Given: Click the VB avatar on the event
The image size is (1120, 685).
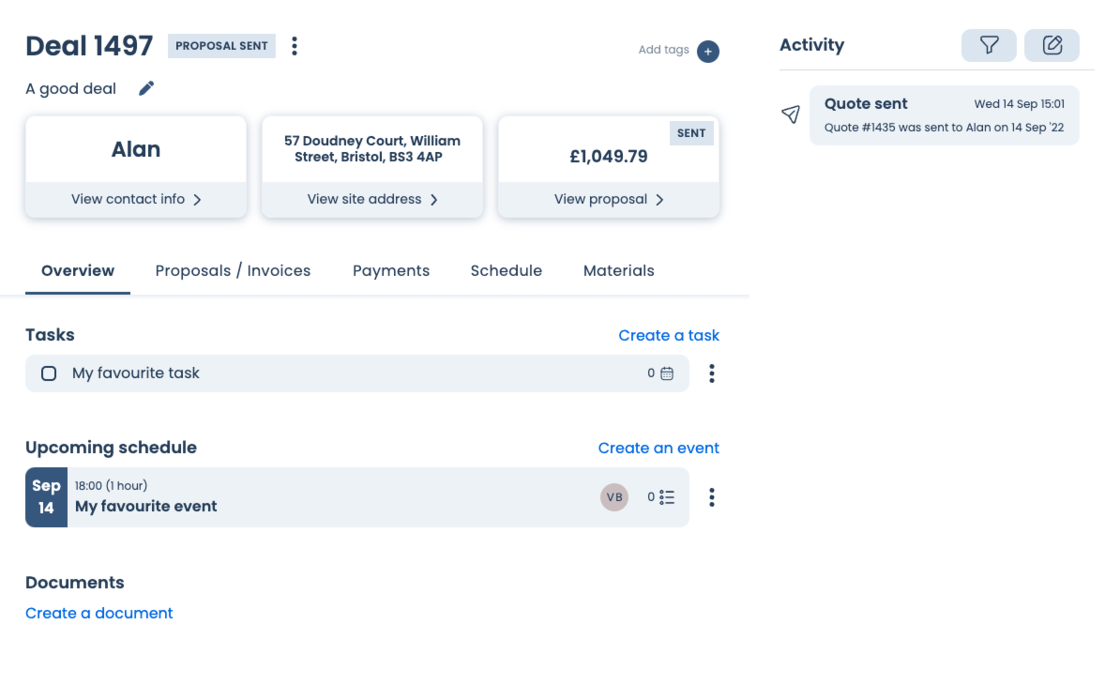Looking at the screenshot, I should tap(614, 497).
